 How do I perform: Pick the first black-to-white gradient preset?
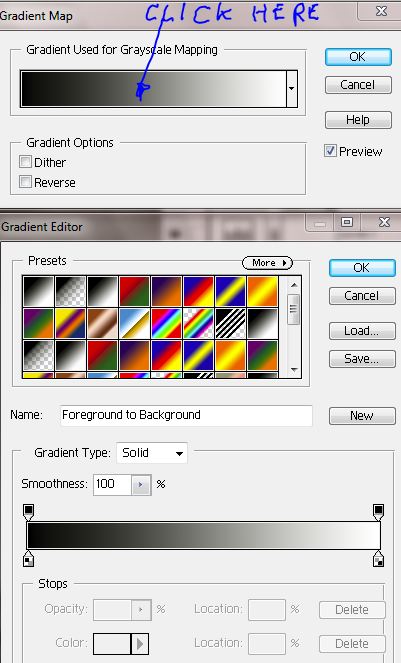click(x=38, y=291)
